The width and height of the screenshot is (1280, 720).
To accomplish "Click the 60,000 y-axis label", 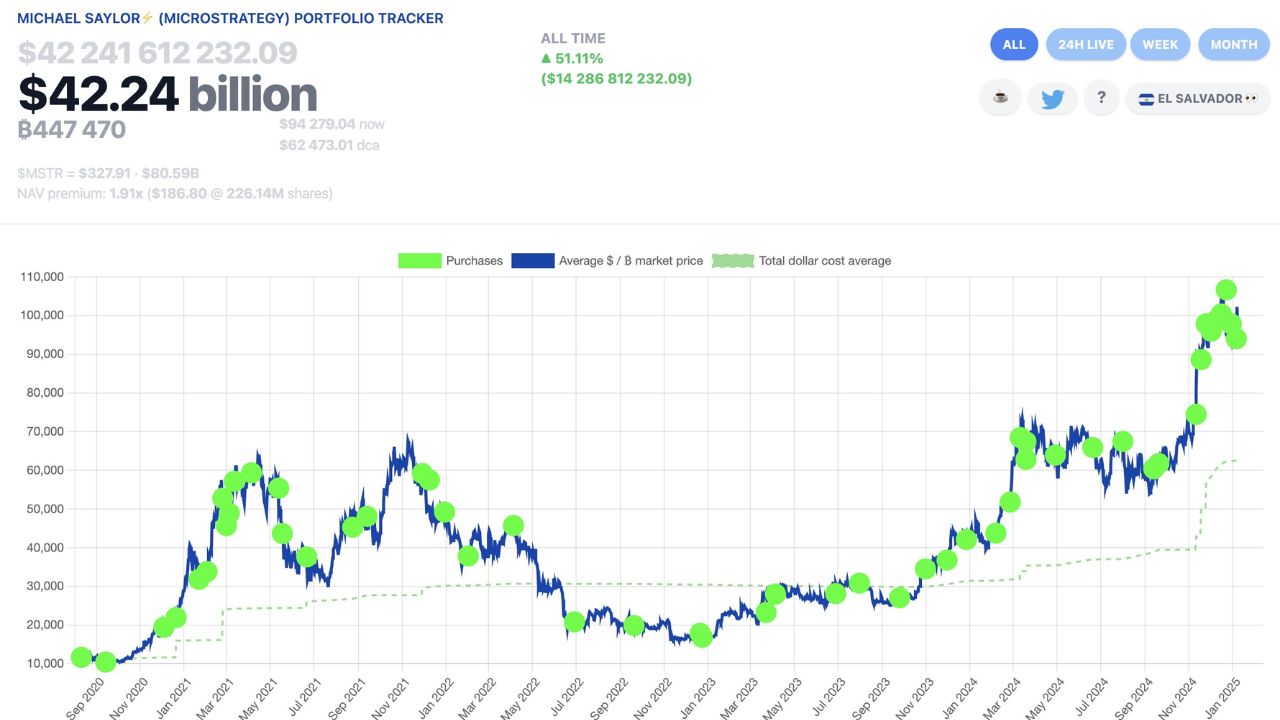I will point(45,470).
